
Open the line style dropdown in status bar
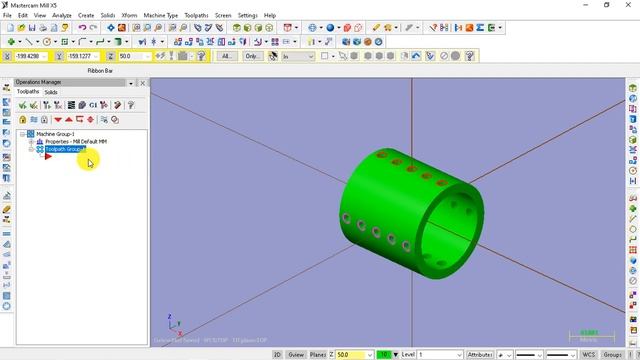tap(540, 355)
